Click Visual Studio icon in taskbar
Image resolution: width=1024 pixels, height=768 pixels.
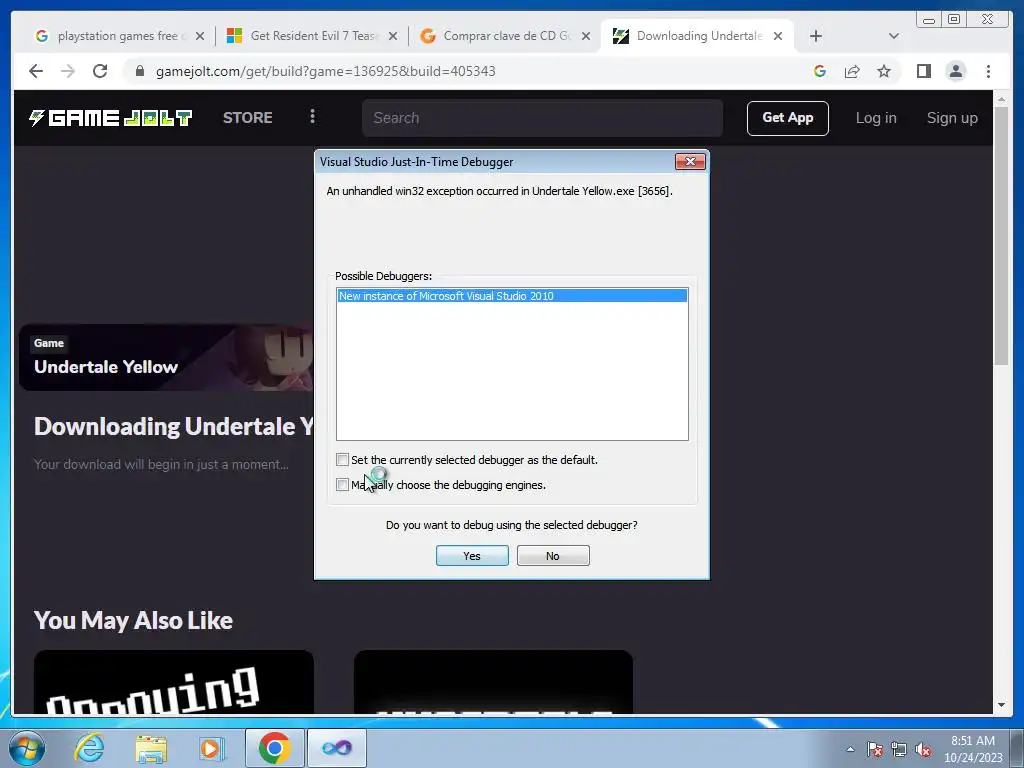(337, 748)
